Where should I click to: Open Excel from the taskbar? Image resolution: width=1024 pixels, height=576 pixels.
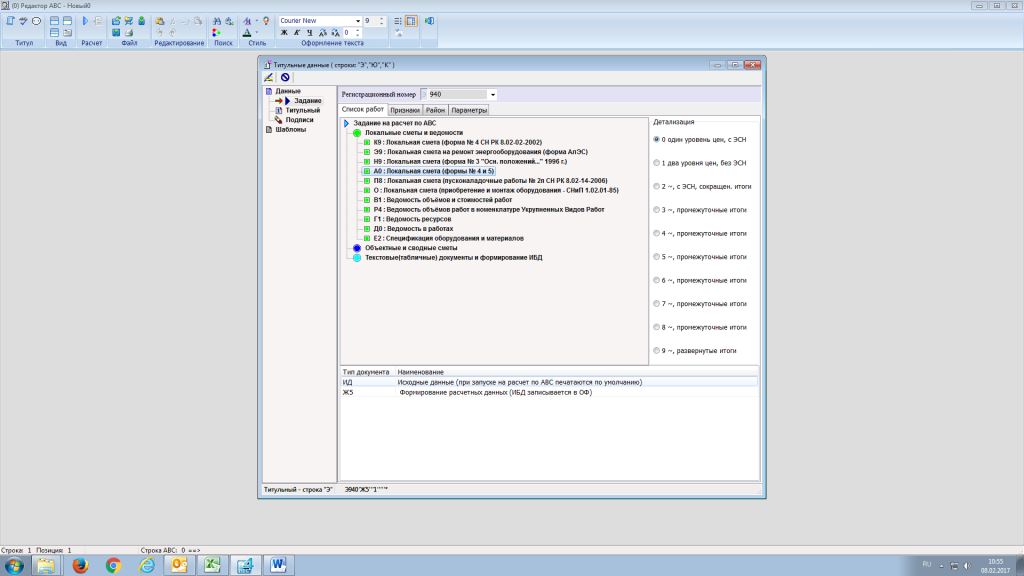(212, 565)
